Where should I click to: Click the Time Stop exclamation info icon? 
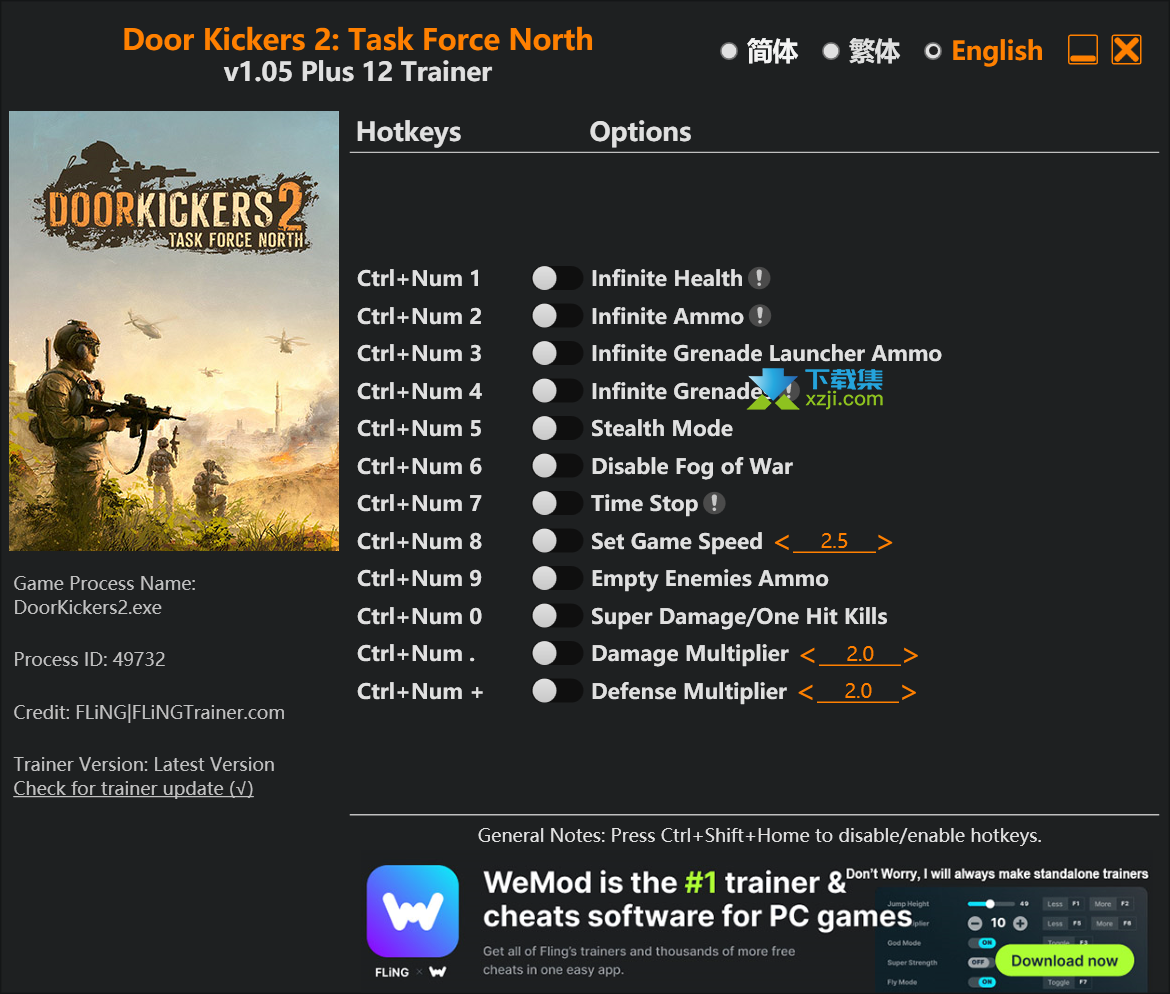click(x=714, y=503)
